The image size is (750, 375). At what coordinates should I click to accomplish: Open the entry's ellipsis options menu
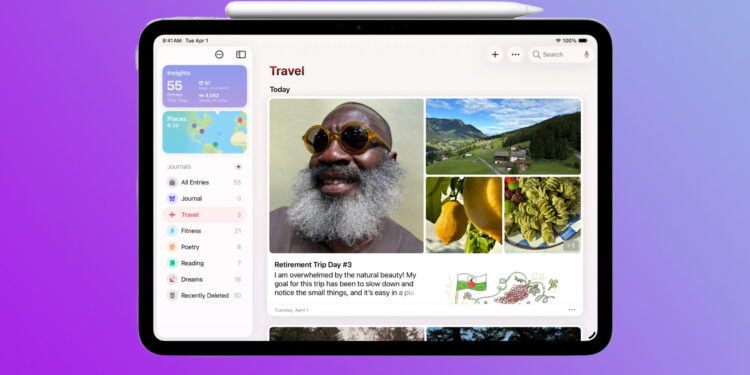572,309
